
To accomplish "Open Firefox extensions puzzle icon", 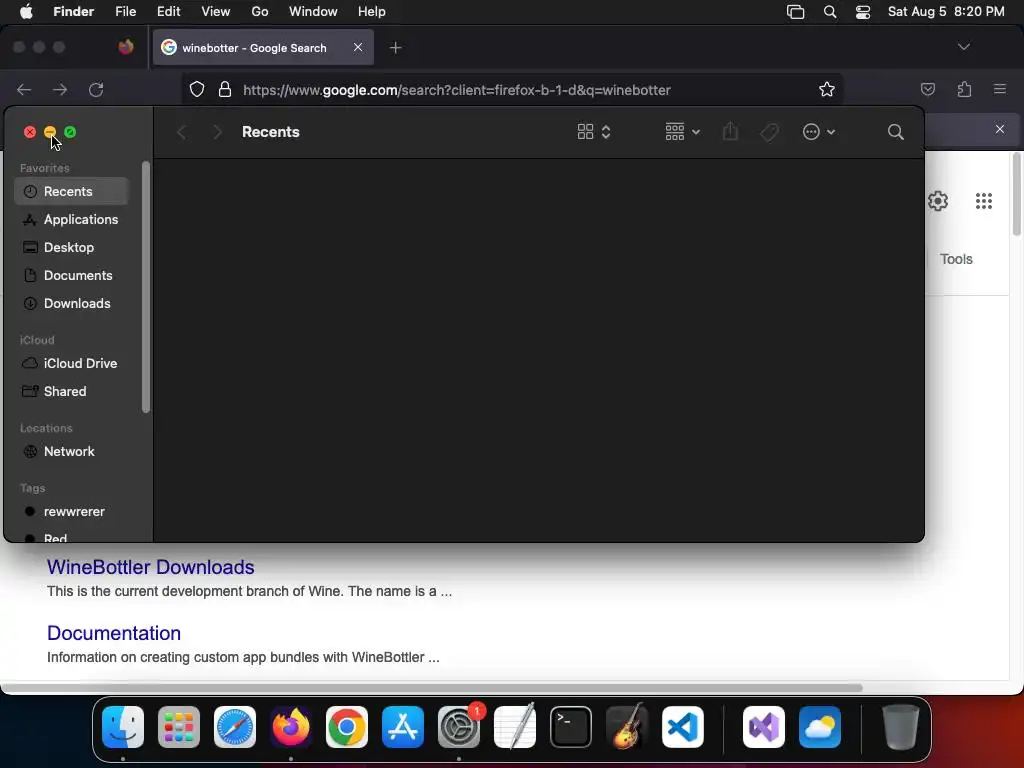I will (965, 89).
